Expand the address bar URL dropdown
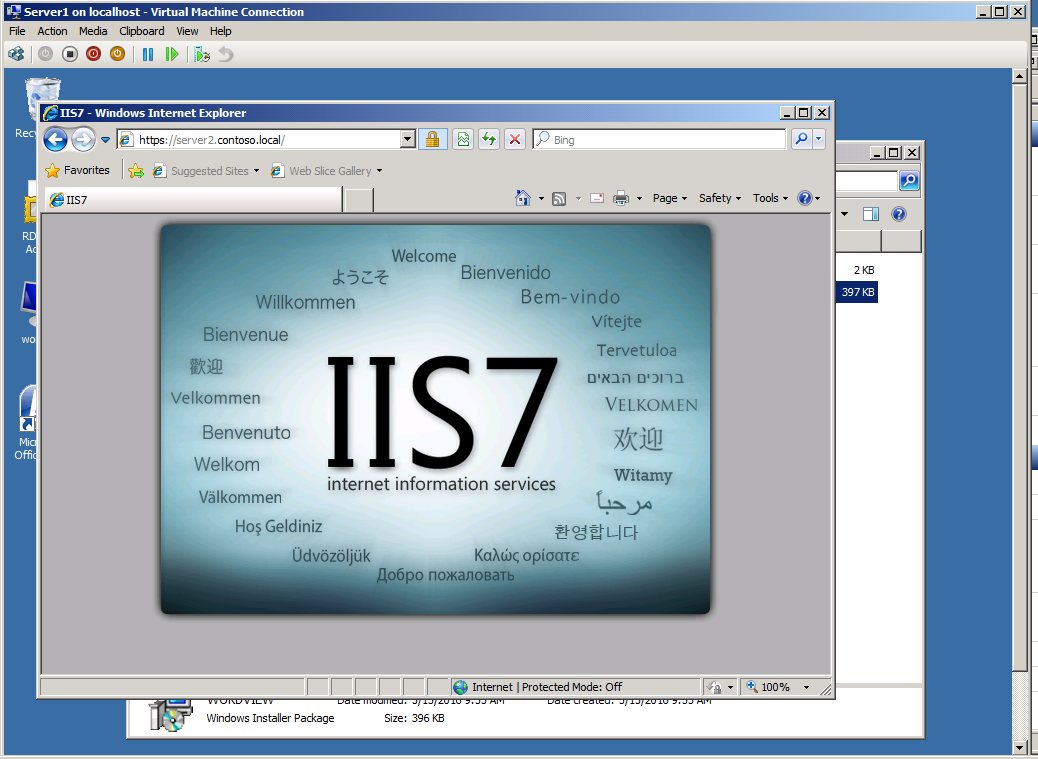The height and width of the screenshot is (759, 1038). [408, 140]
